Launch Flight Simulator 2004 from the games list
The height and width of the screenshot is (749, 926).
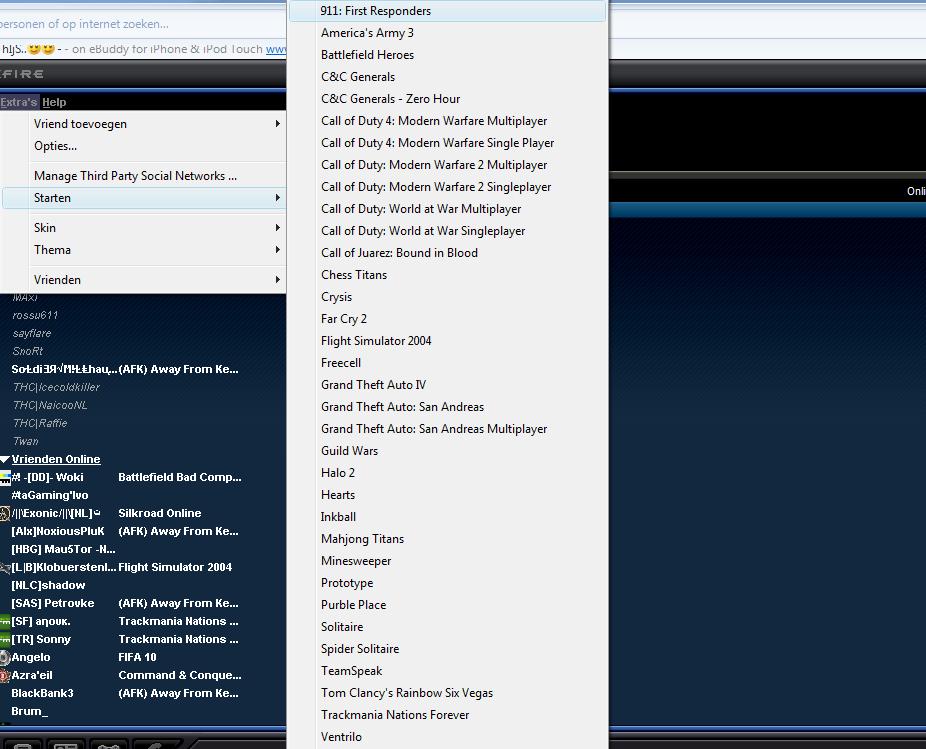(448, 341)
